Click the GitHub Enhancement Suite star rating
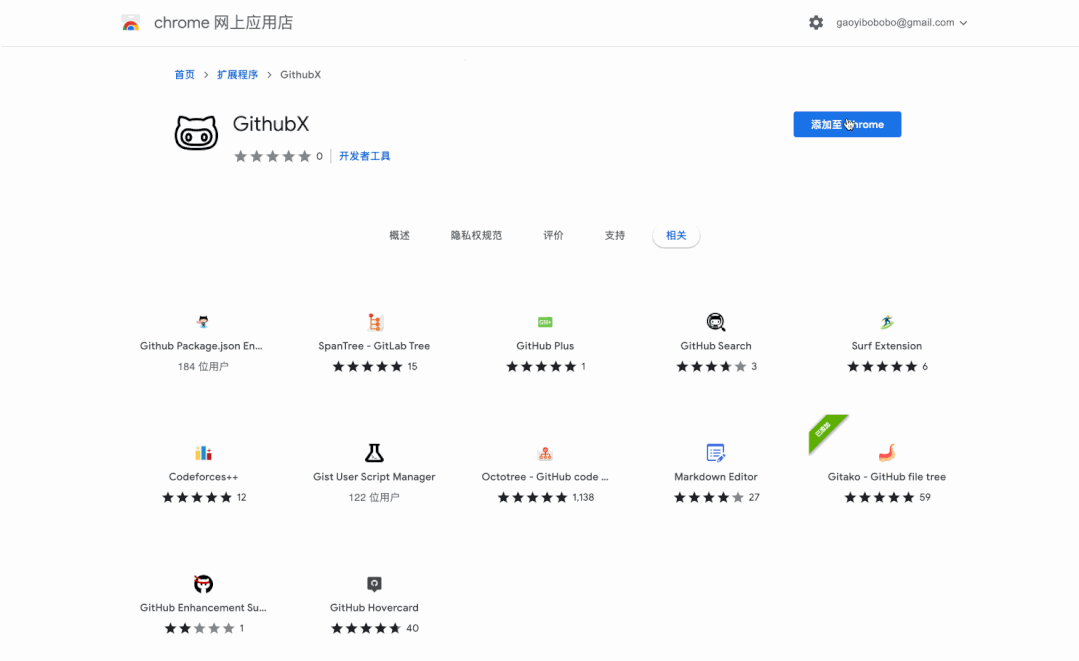The height and width of the screenshot is (661, 1079). click(200, 628)
